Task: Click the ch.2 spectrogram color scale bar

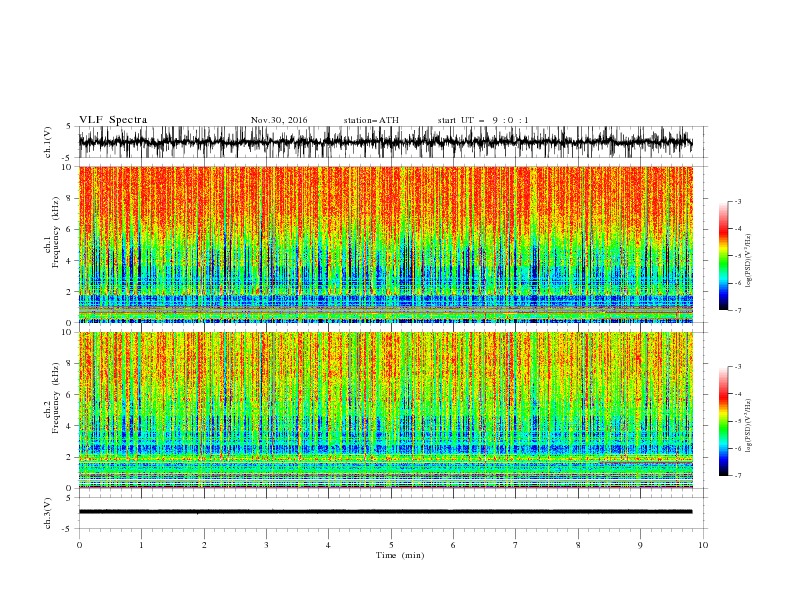Action: (723, 421)
